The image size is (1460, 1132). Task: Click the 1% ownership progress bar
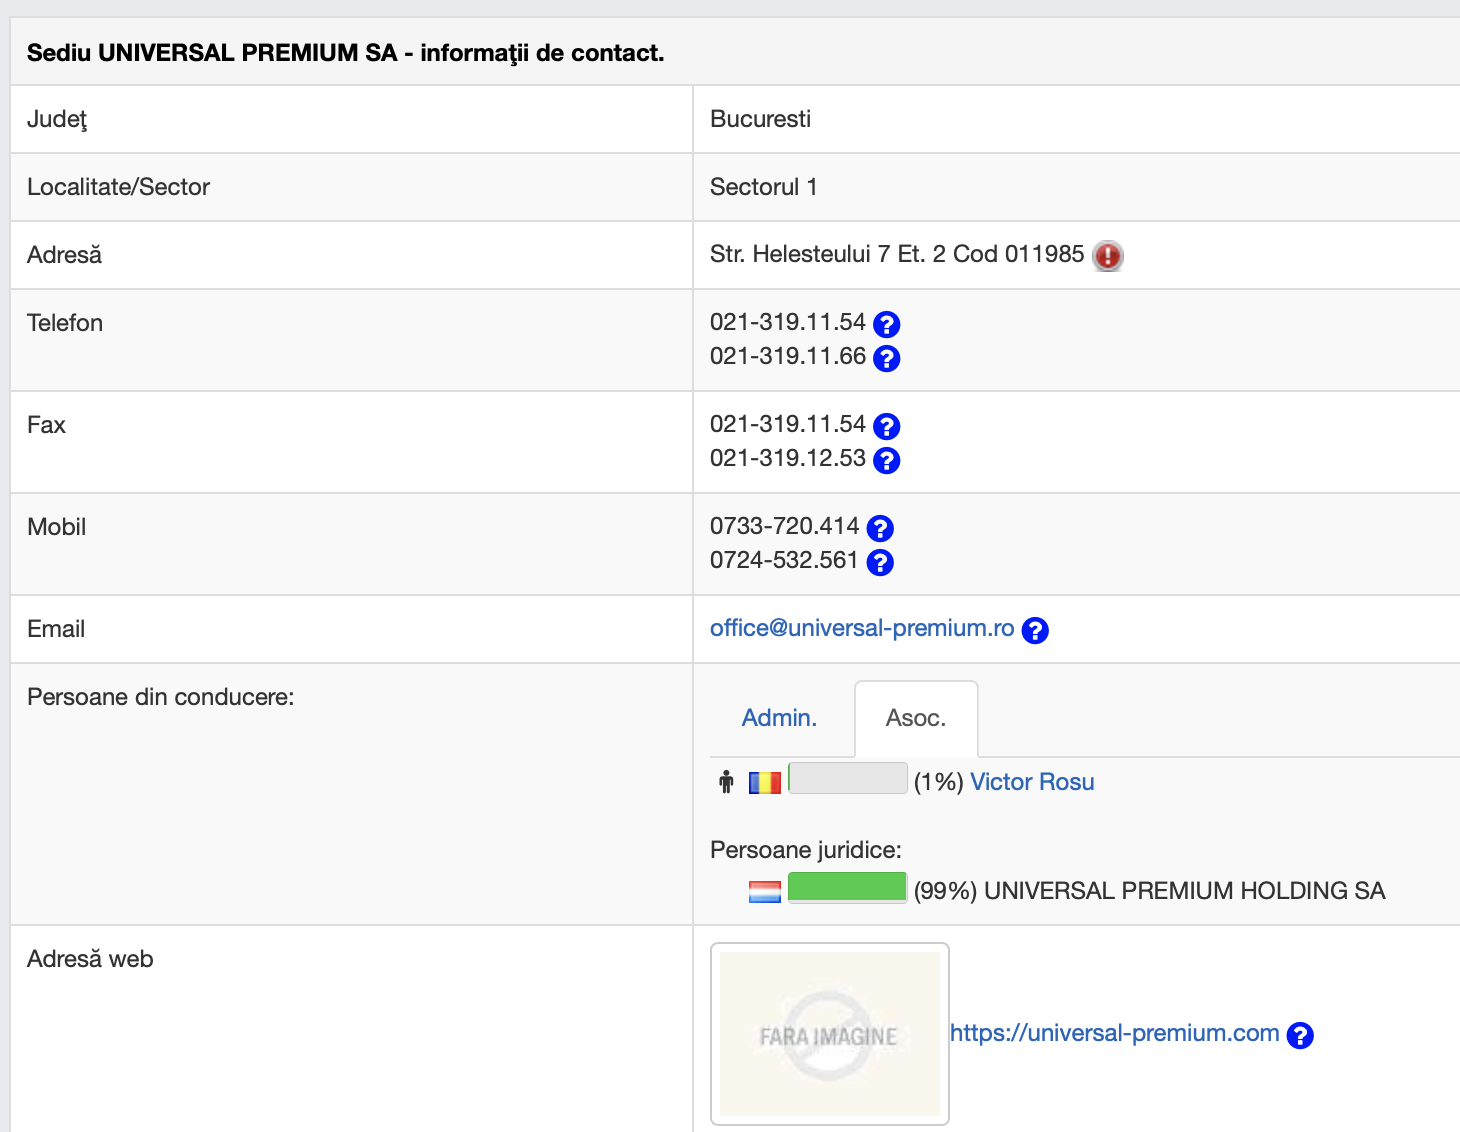coord(847,778)
